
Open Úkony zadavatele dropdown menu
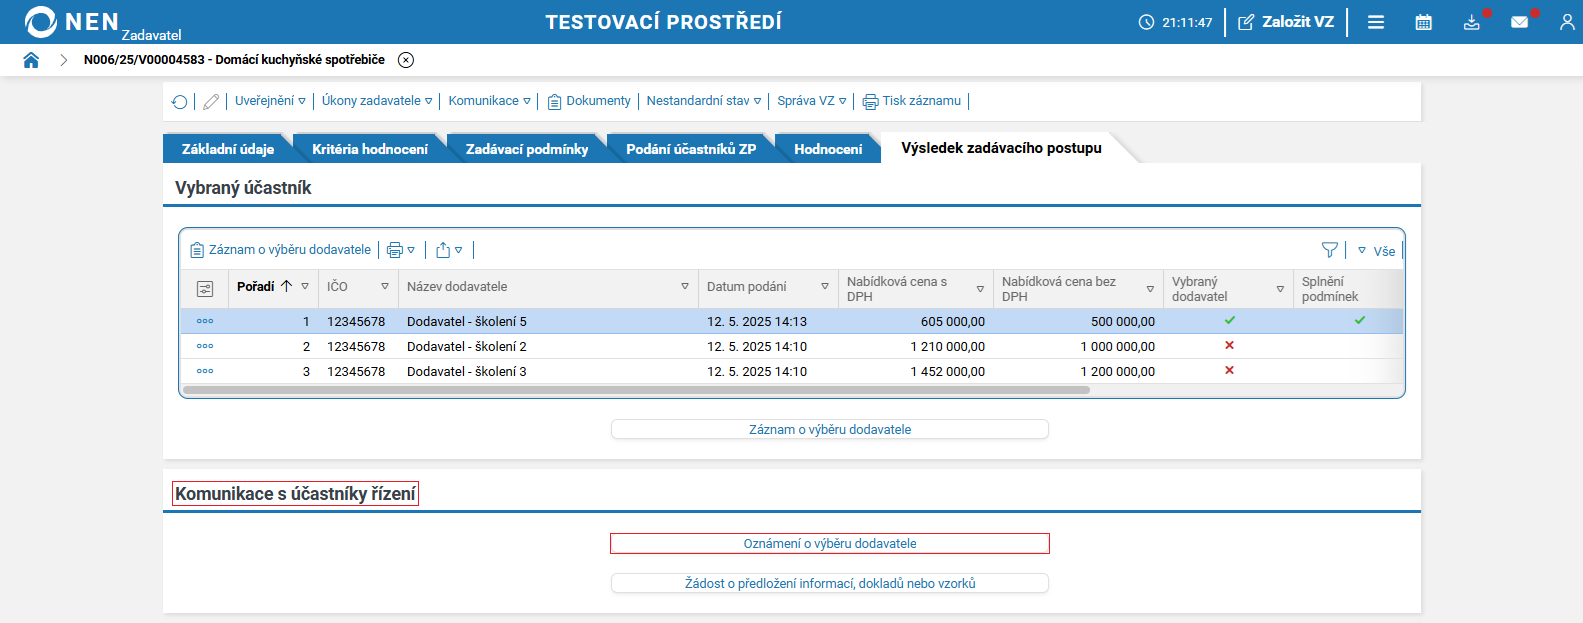[377, 101]
